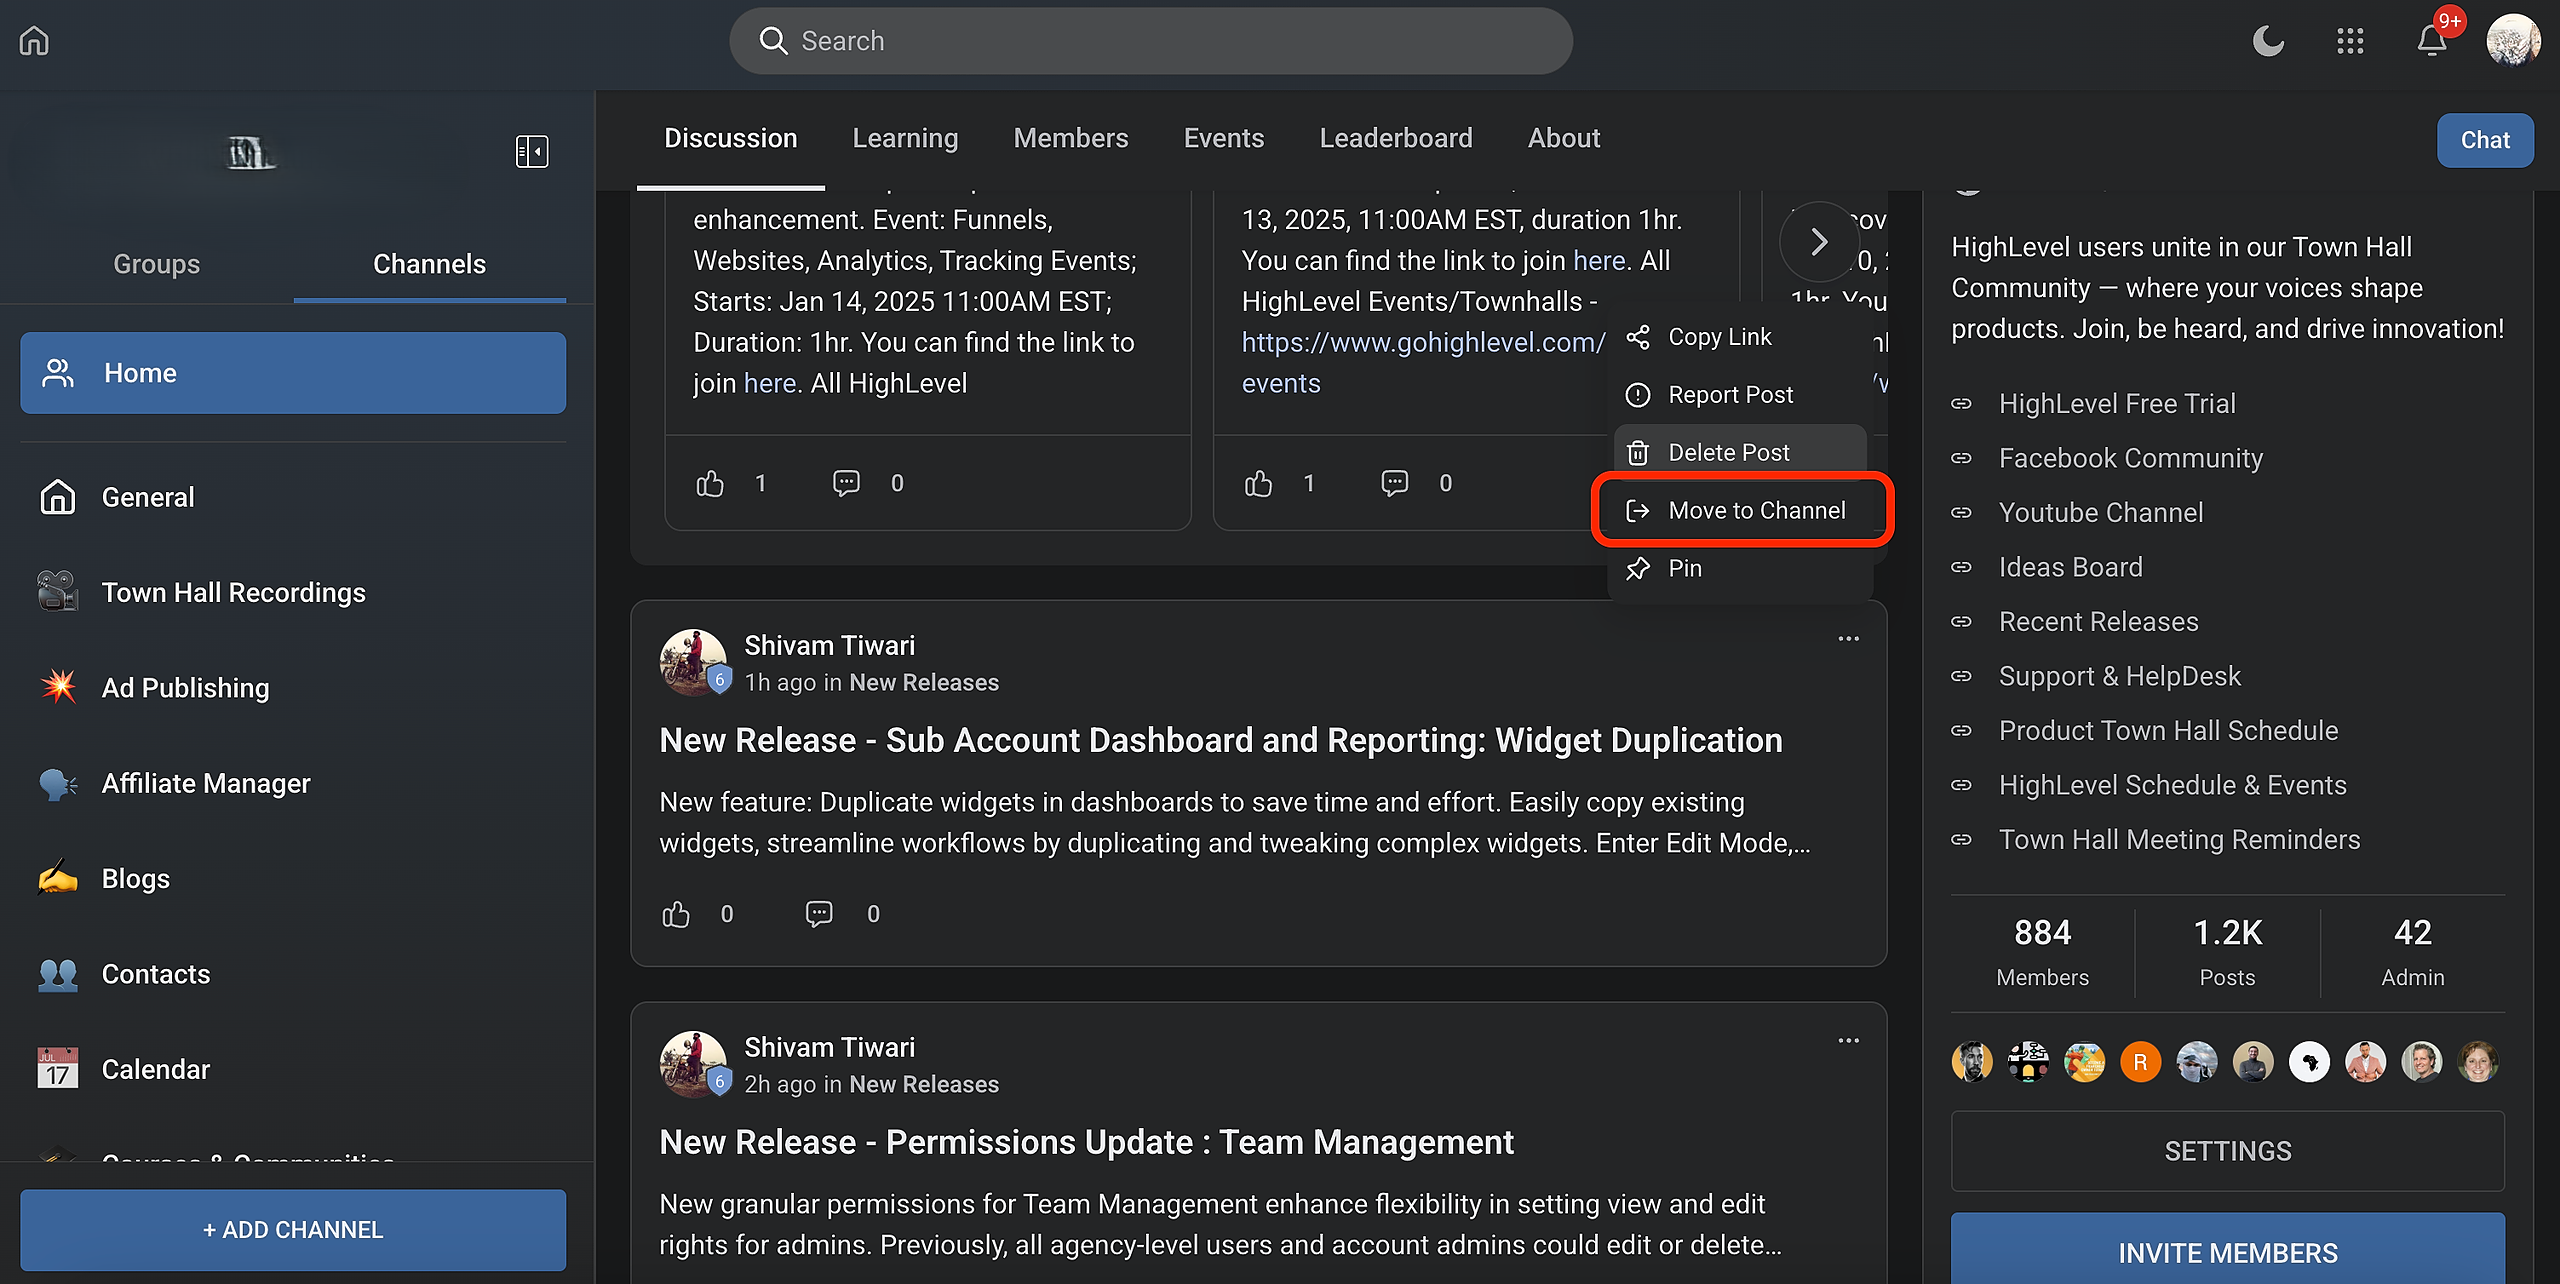2560x1284 pixels.
Task: Open Product Town Hall Schedule link
Action: click(x=2168, y=731)
